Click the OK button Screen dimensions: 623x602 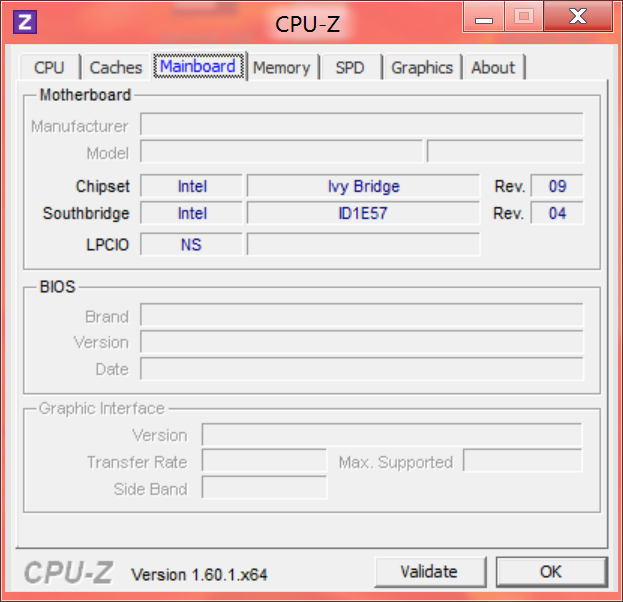click(551, 572)
